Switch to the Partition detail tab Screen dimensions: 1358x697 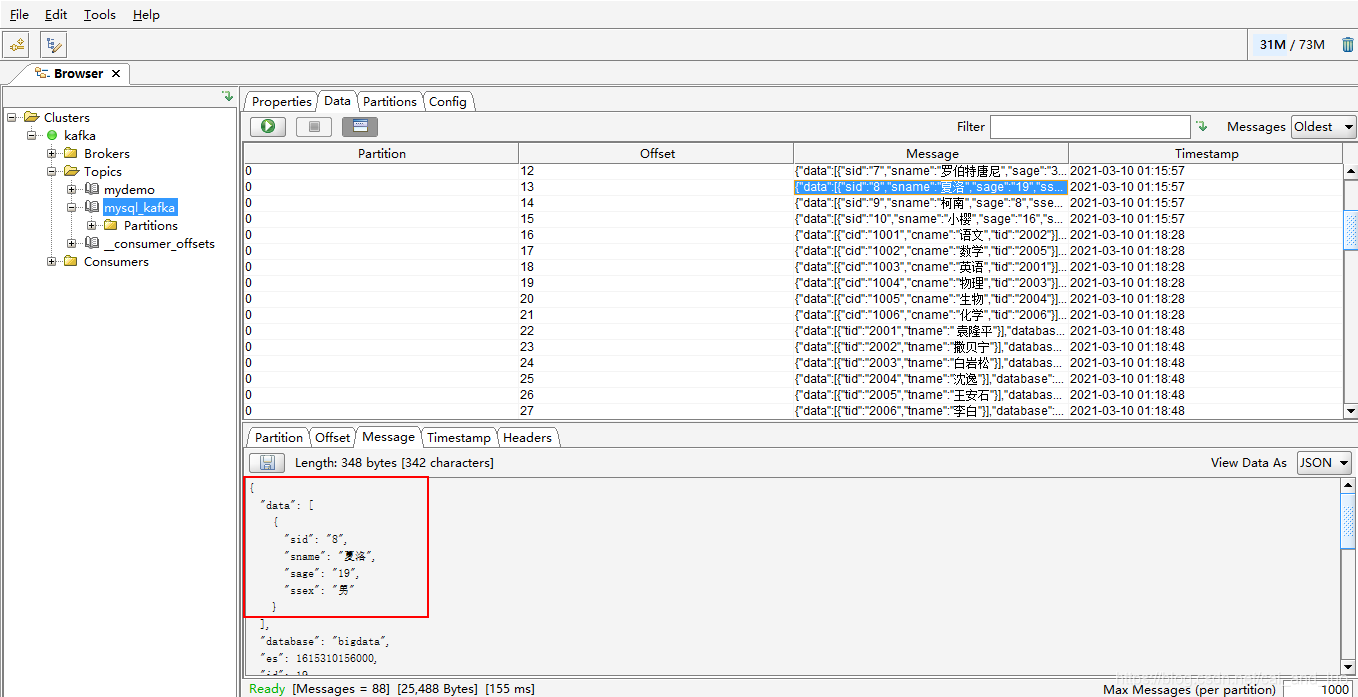tap(278, 438)
